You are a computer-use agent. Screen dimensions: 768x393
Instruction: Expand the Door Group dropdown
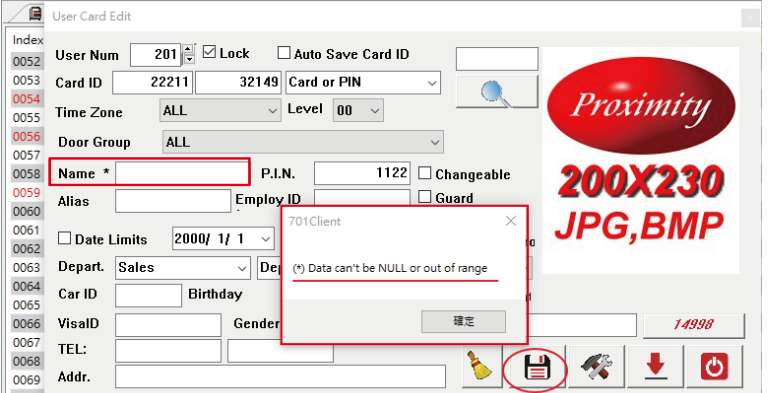[303, 142]
